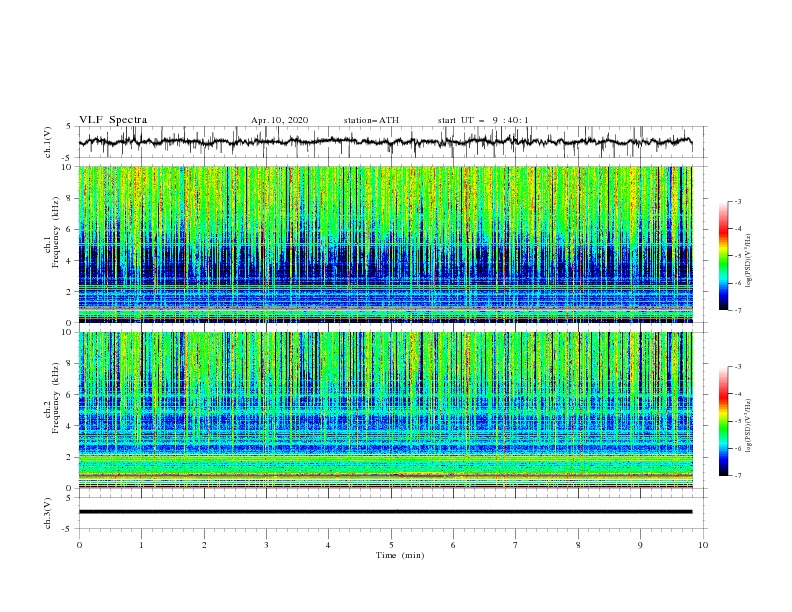Click the time axis tick label "7"
This screenshot has height=612, width=792.
tap(516, 545)
